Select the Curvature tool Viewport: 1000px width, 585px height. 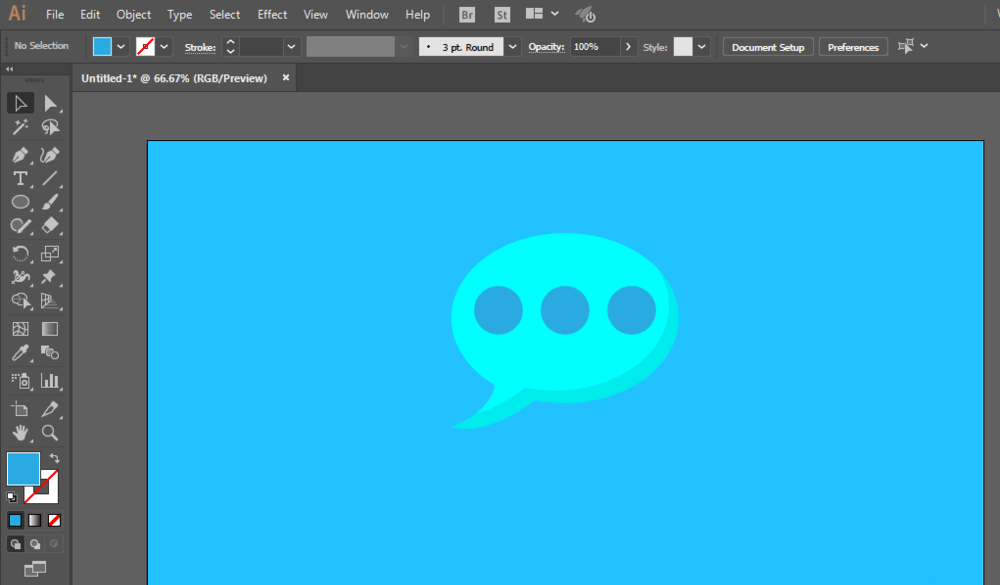pos(50,155)
